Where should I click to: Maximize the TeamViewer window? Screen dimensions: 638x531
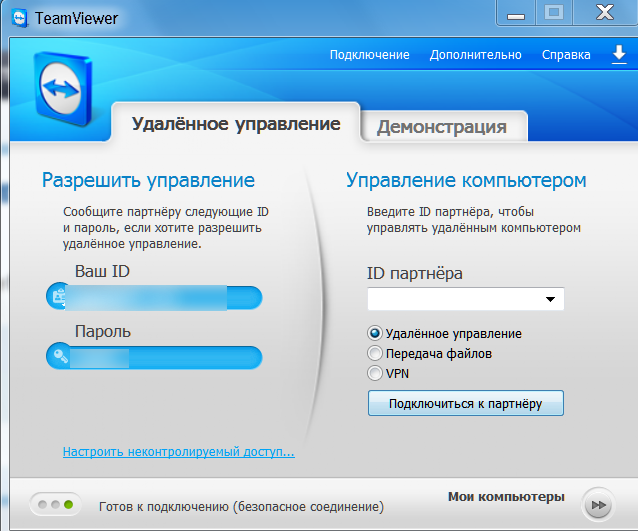[554, 13]
